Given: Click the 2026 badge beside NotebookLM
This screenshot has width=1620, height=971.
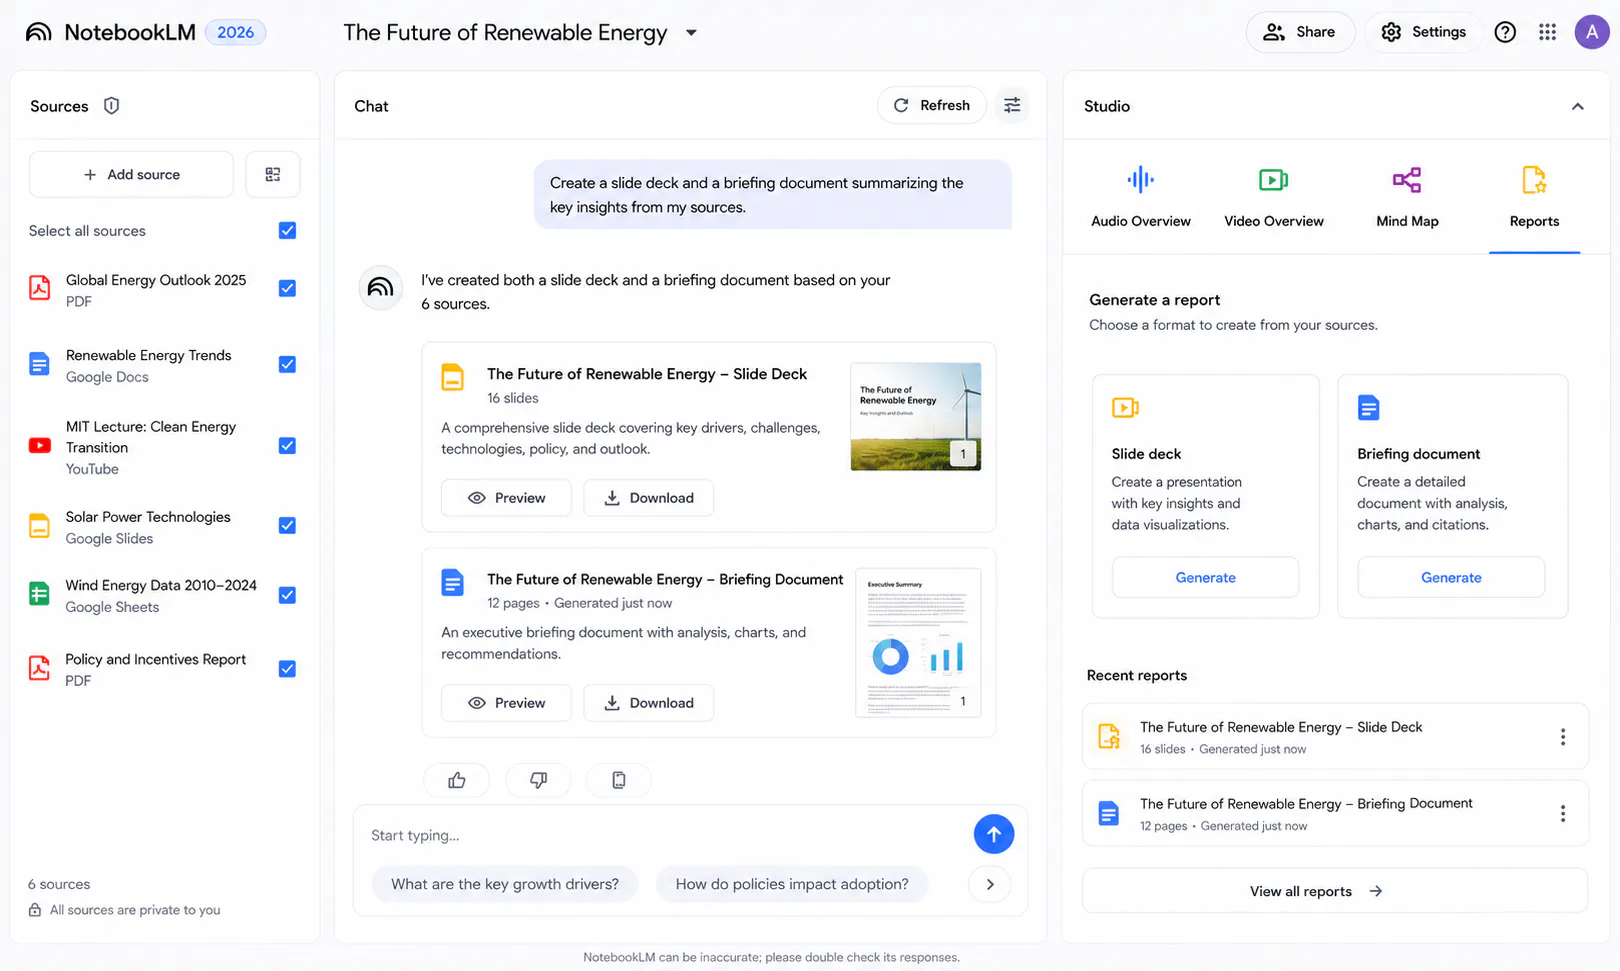Looking at the screenshot, I should 236,32.
